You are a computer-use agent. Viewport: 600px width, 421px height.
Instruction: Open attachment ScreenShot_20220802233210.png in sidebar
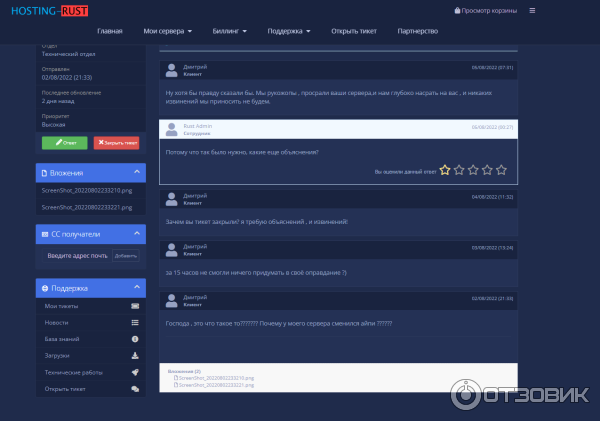tap(79, 189)
